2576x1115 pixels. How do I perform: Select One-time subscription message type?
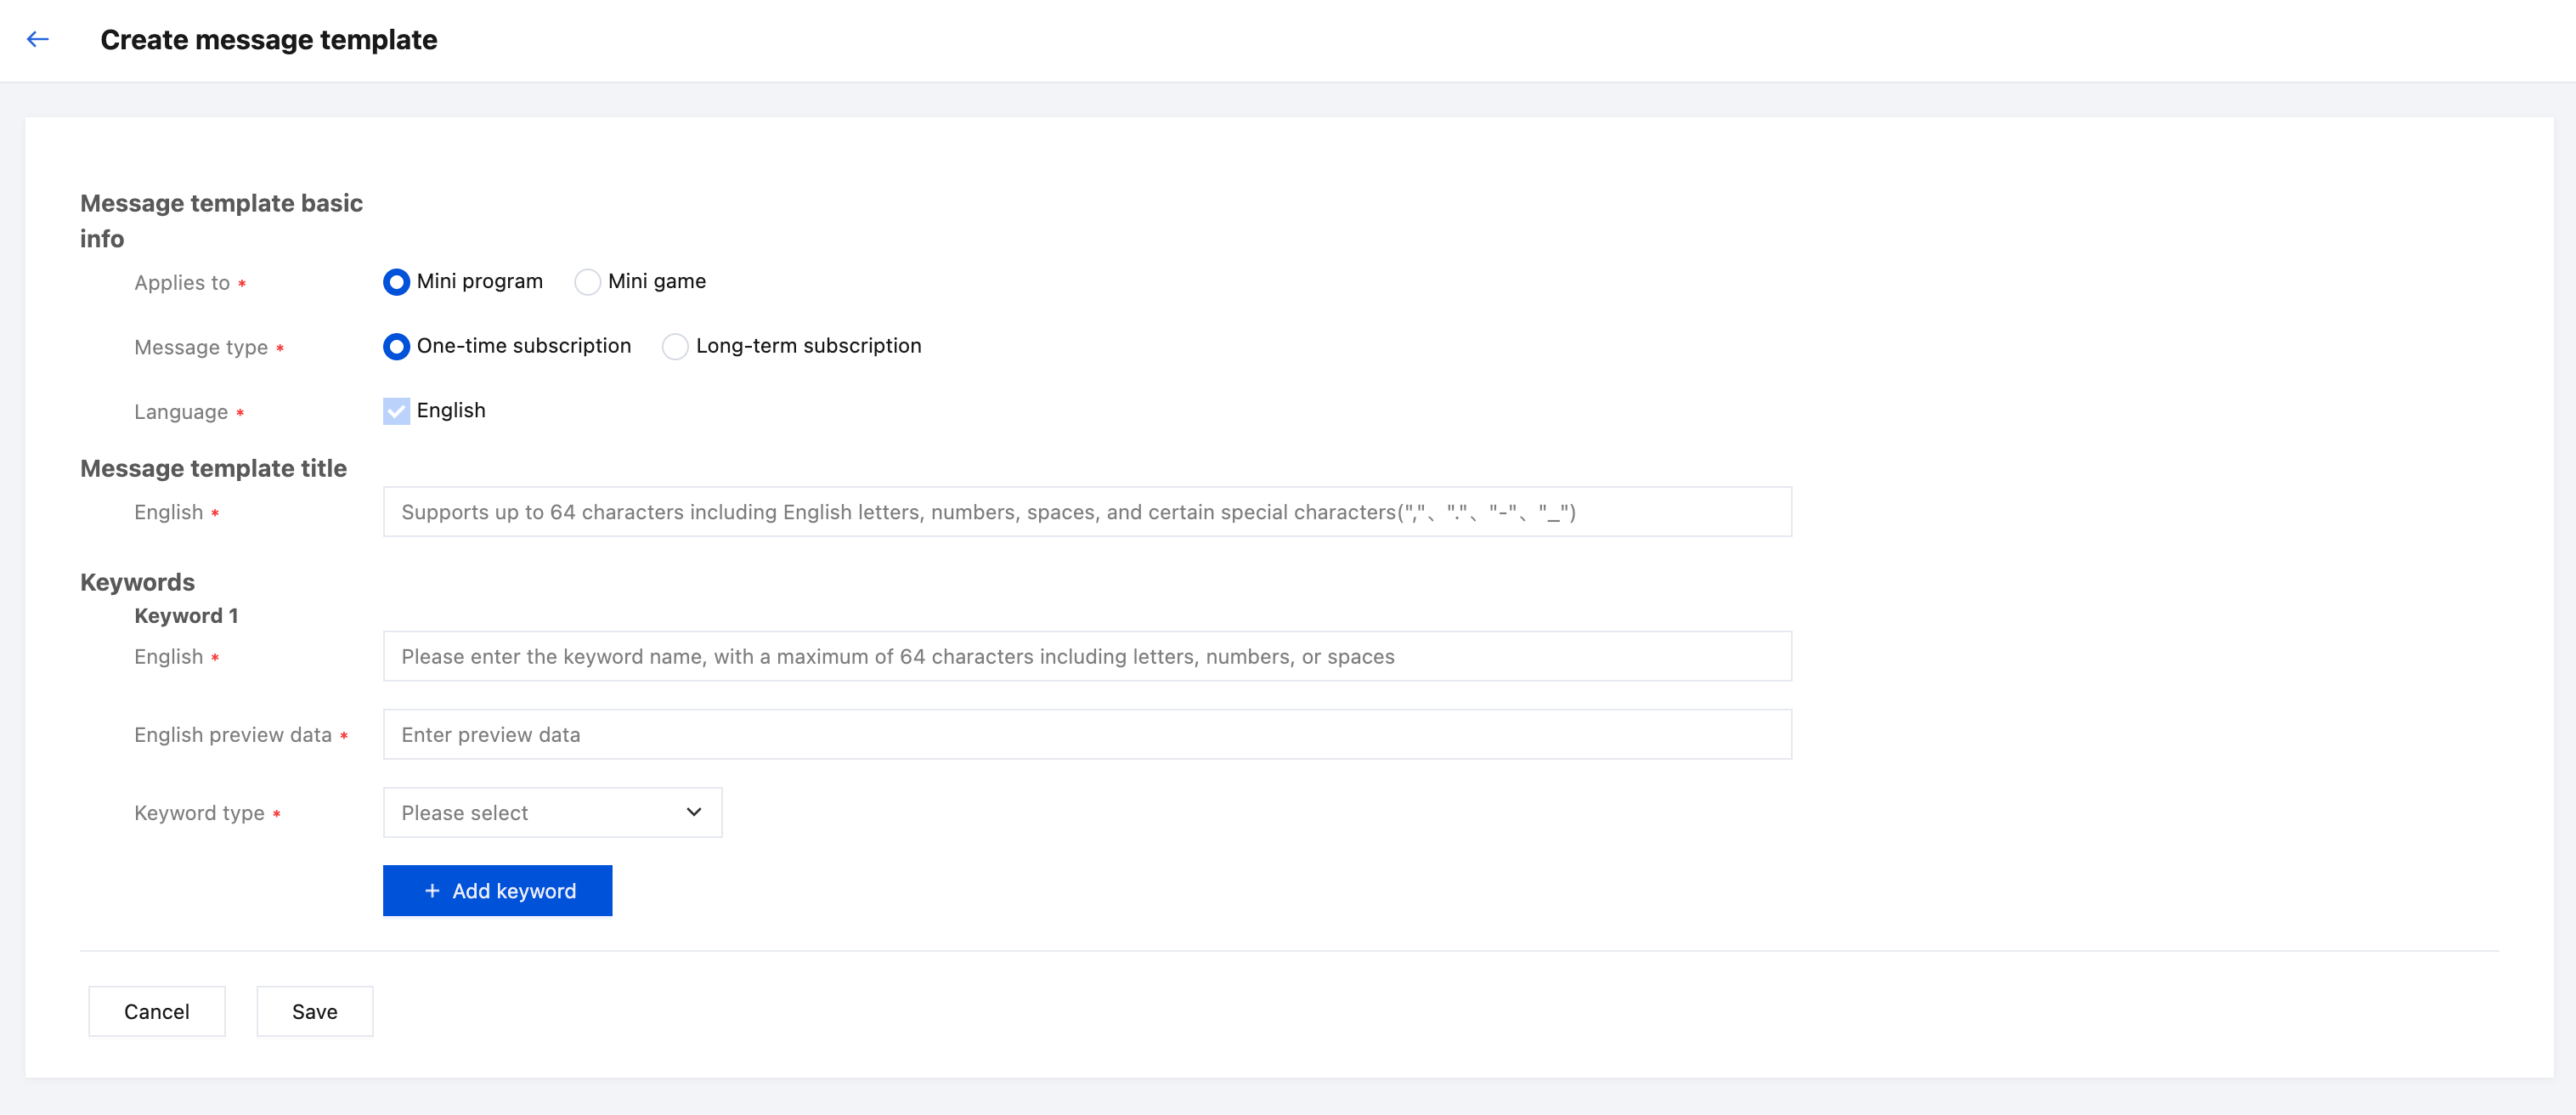pyautogui.click(x=397, y=346)
